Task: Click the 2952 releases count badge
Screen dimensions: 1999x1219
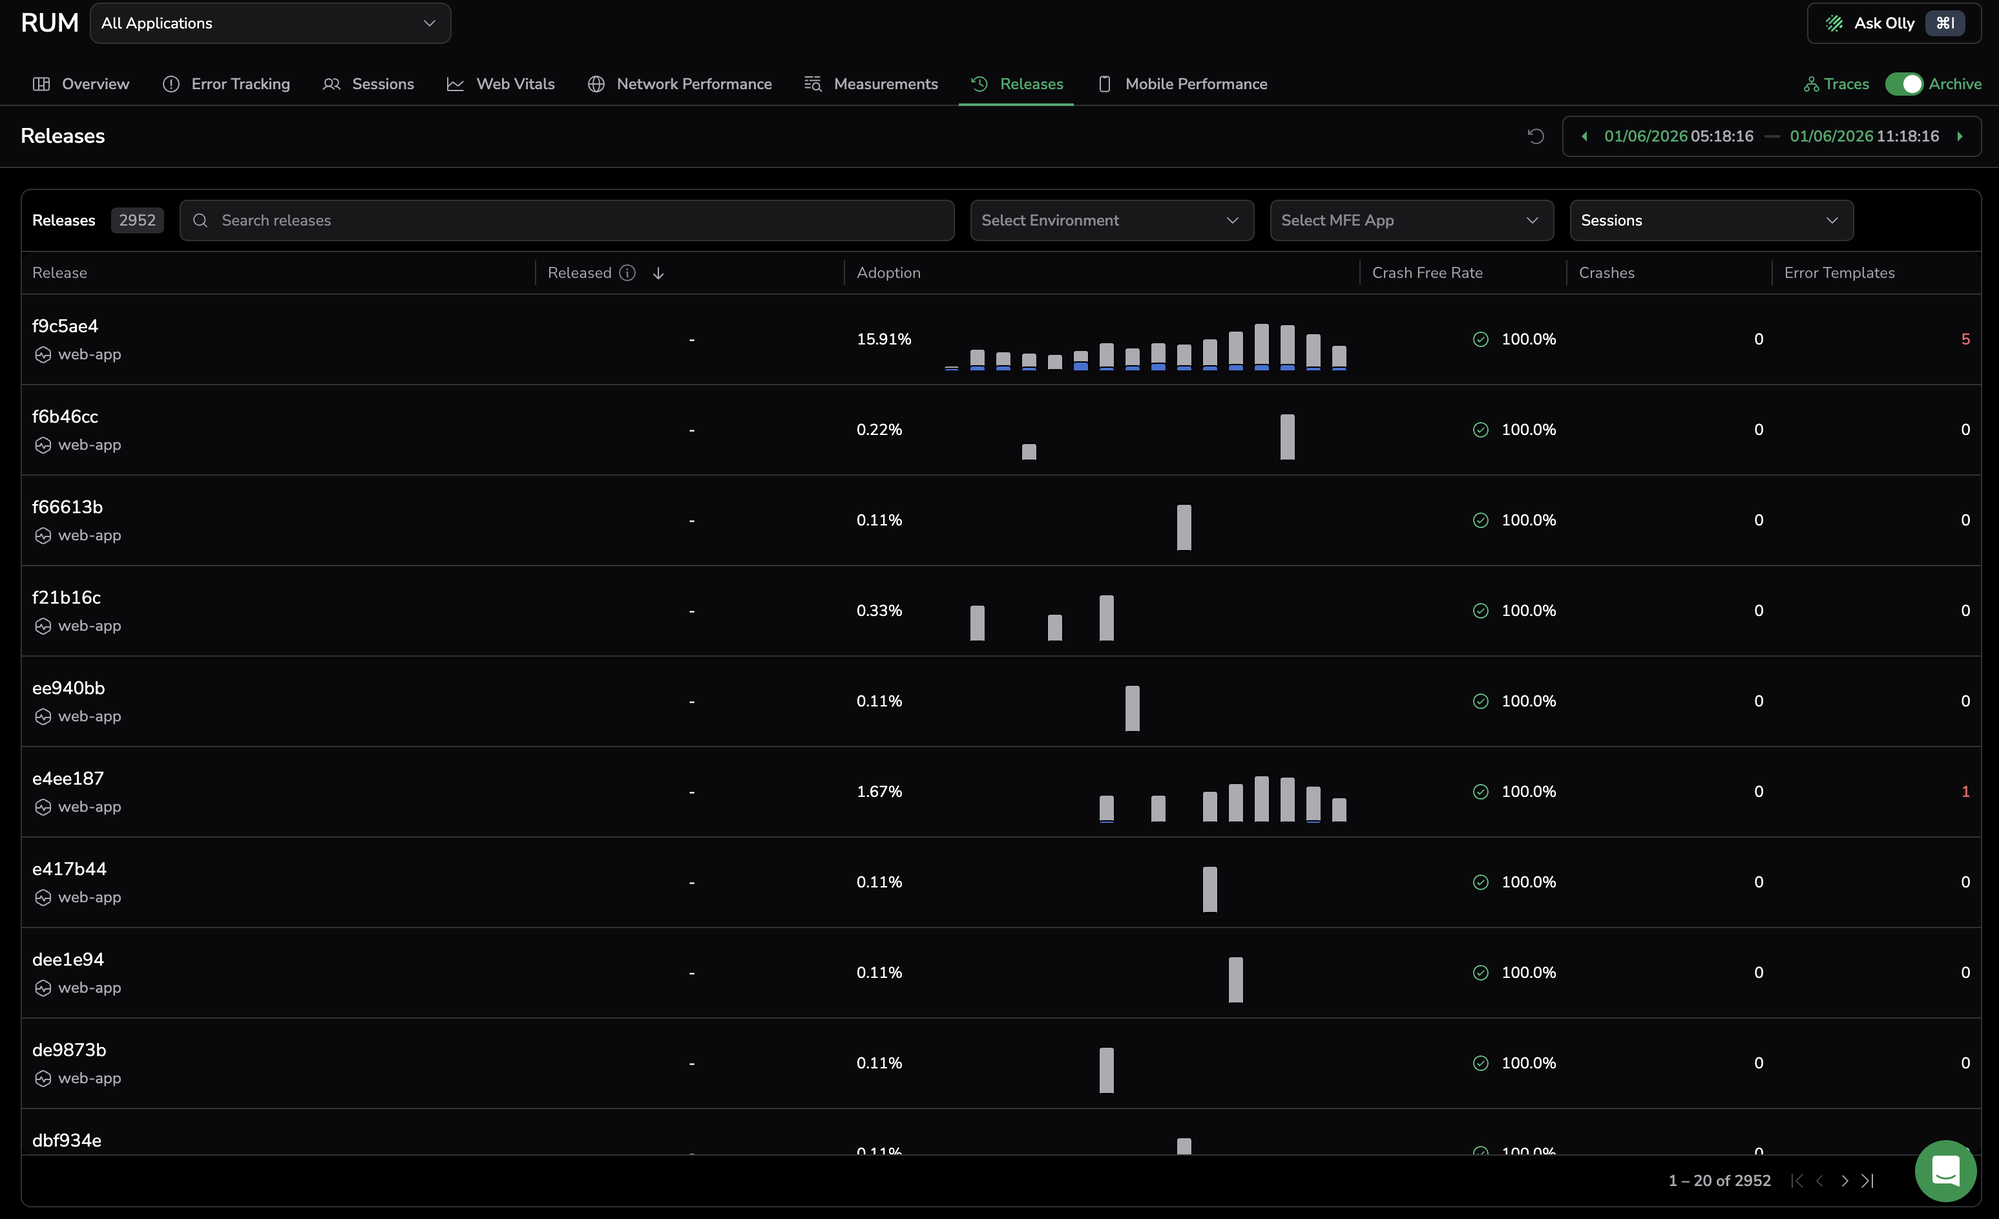Action: point(137,220)
